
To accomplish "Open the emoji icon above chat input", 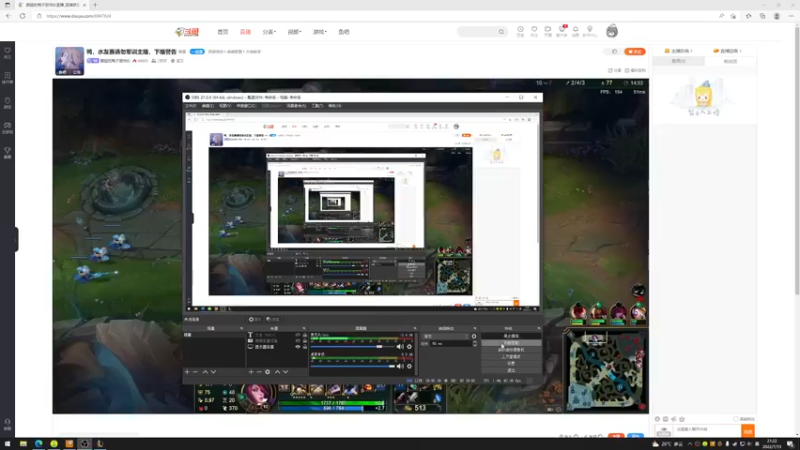I will pos(657,419).
